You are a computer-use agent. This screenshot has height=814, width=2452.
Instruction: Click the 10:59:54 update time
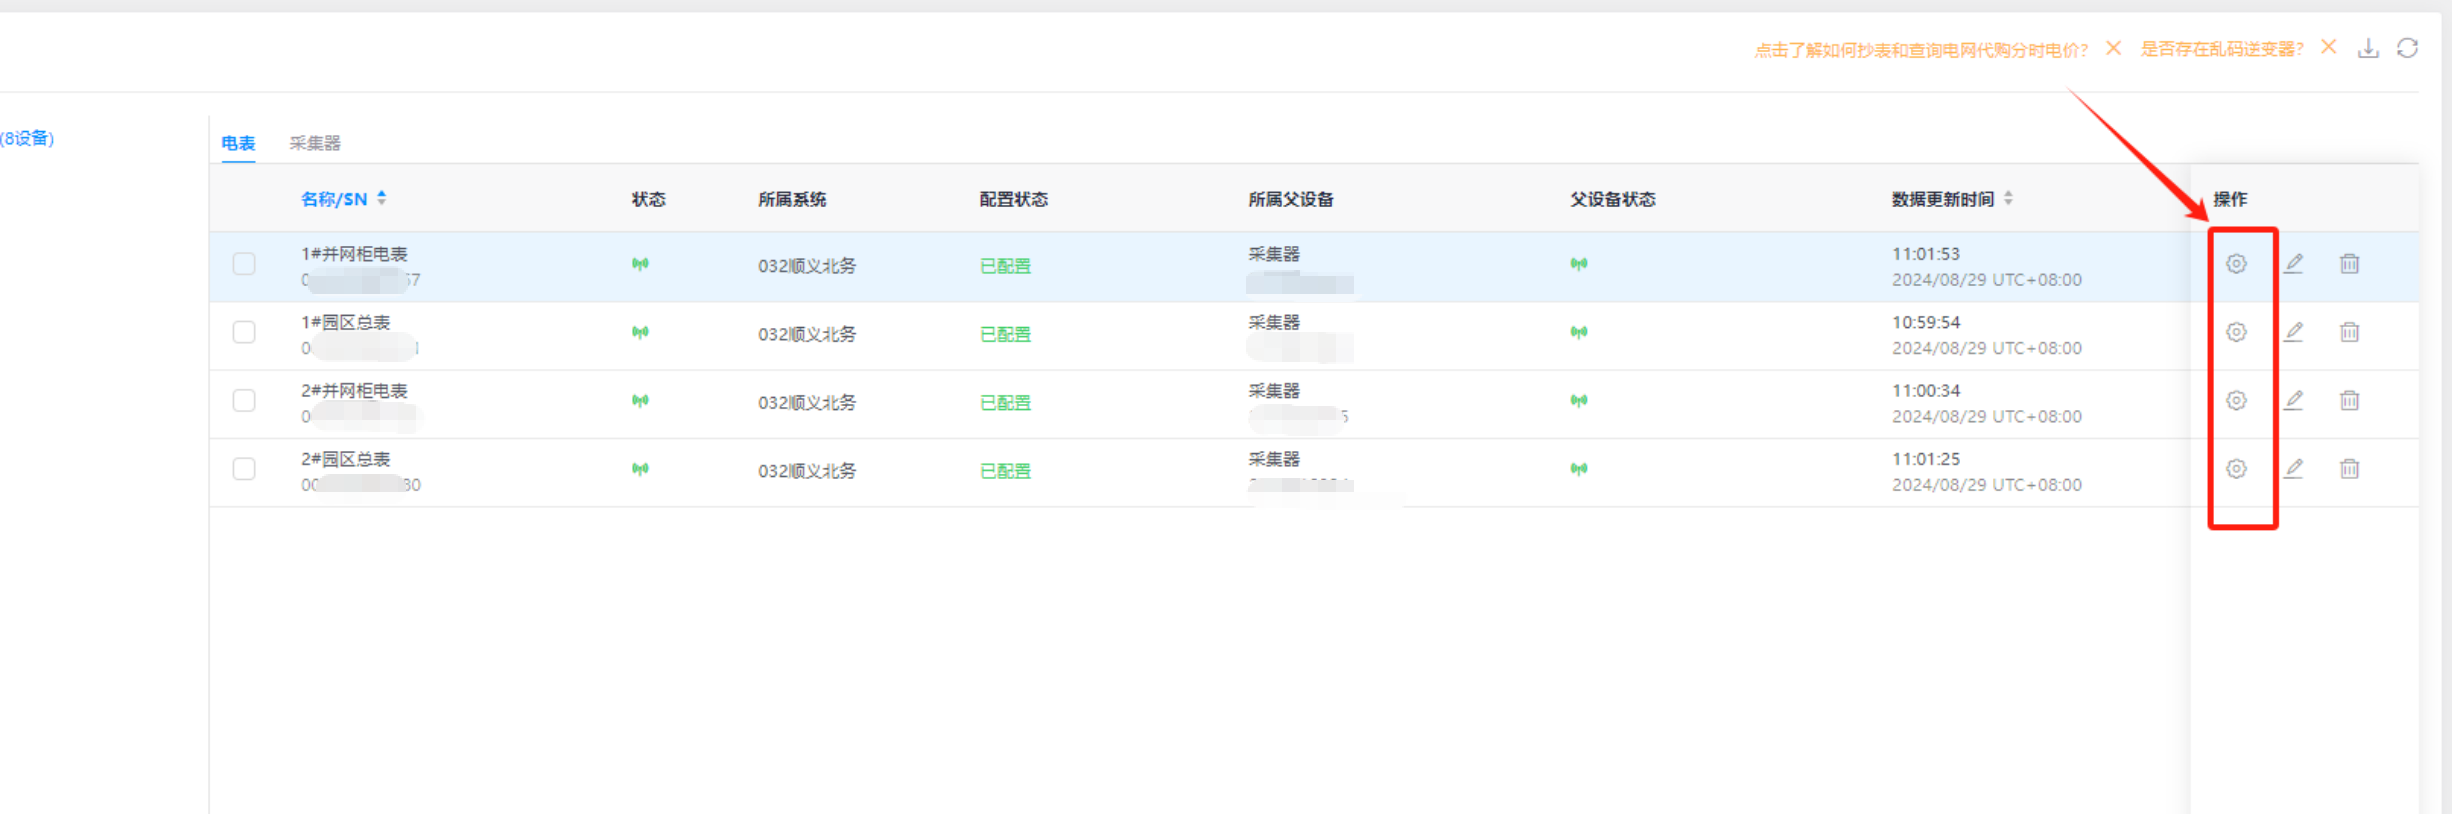(1926, 322)
